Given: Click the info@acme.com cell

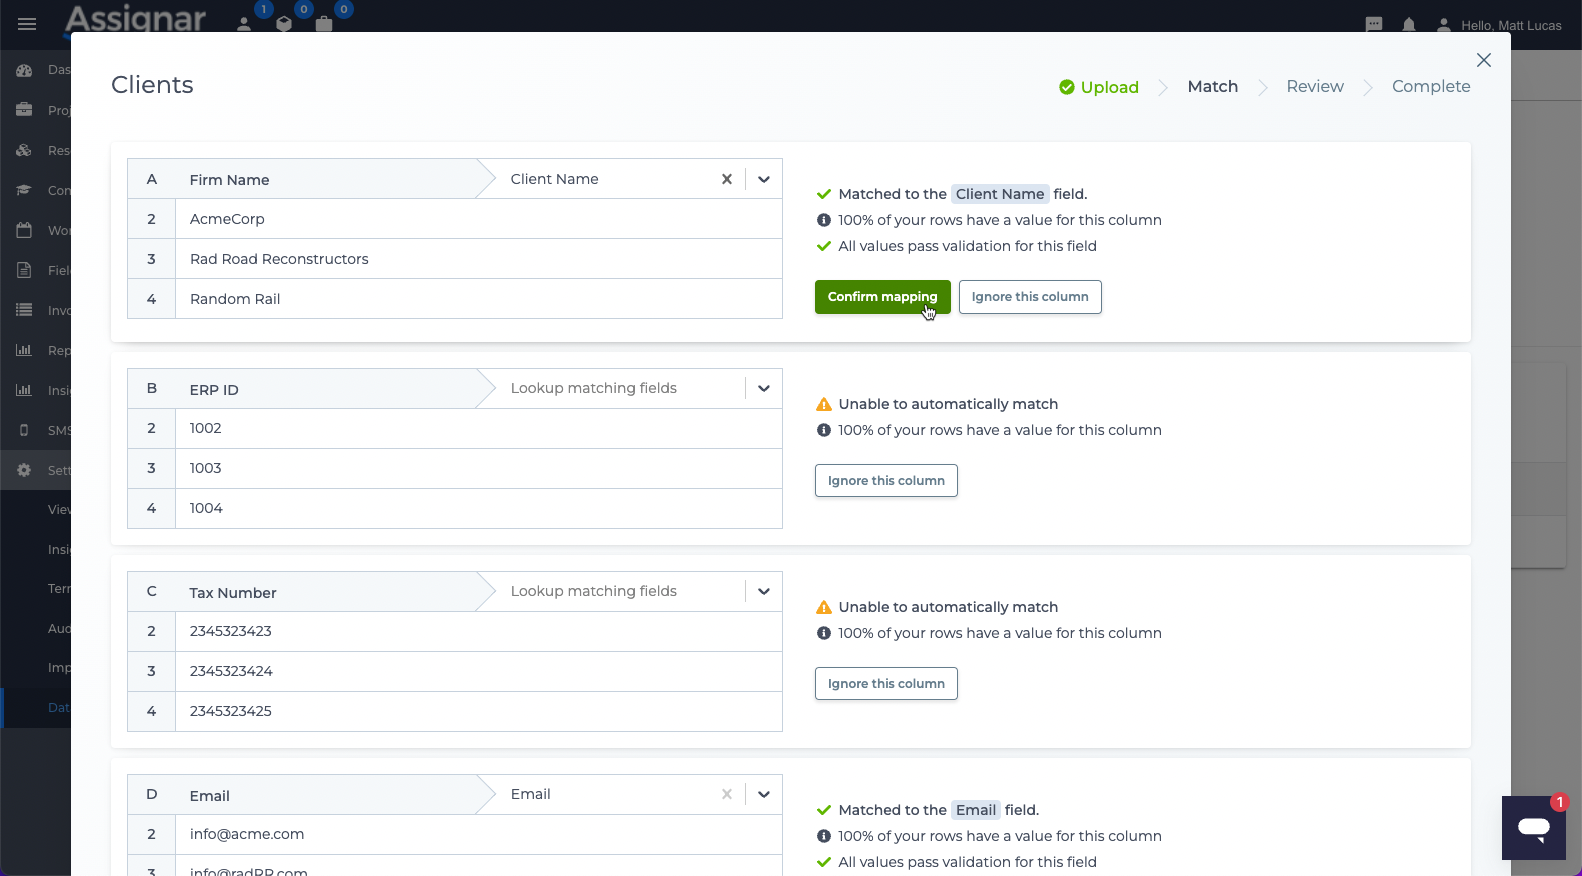Looking at the screenshot, I should [479, 834].
